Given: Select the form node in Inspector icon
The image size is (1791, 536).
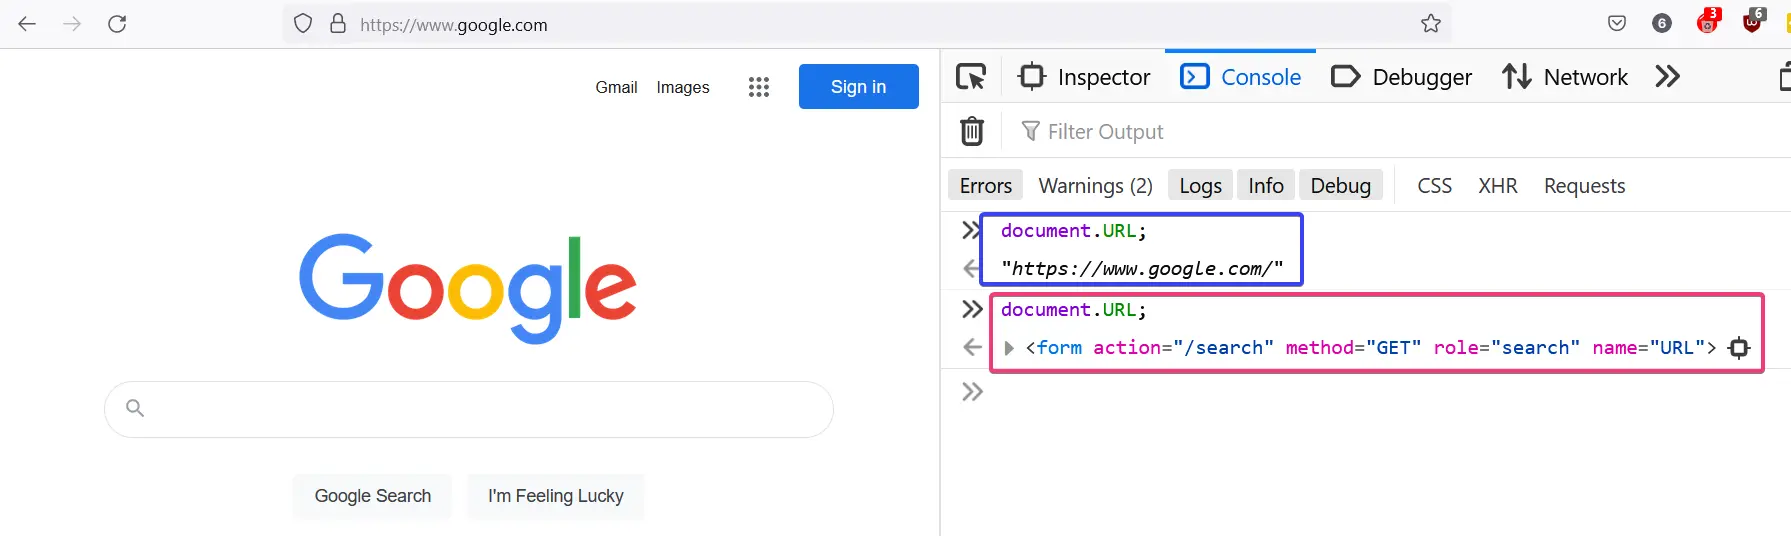Looking at the screenshot, I should 1739,348.
